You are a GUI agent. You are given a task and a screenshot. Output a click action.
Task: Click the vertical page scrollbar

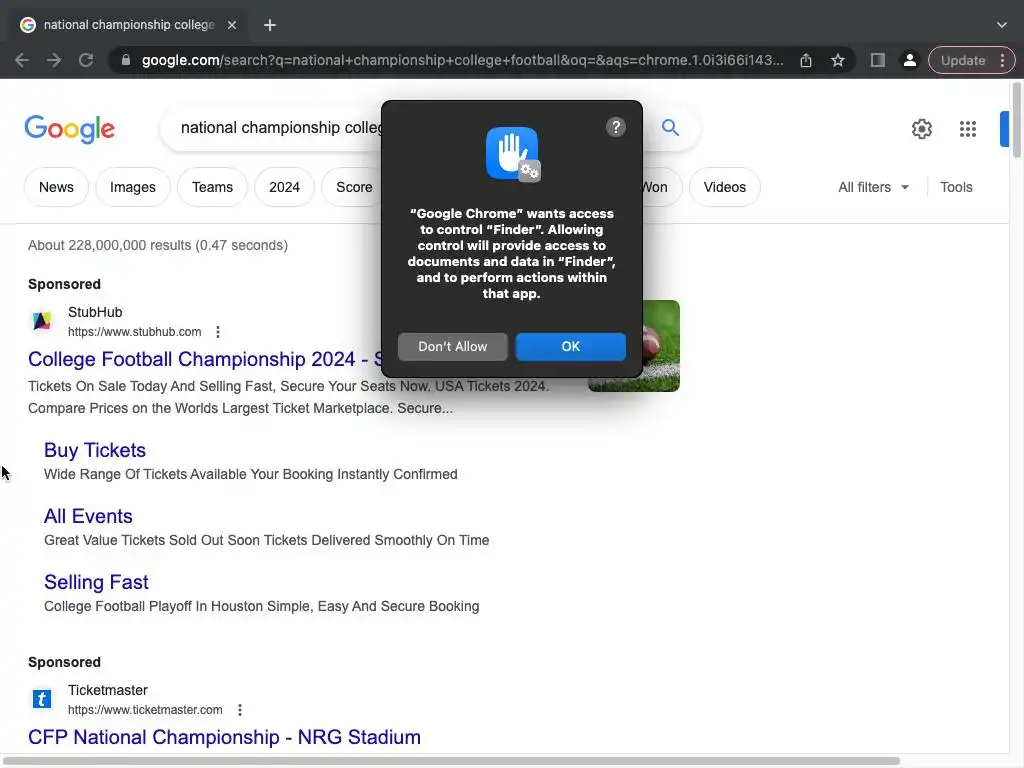[1016, 121]
